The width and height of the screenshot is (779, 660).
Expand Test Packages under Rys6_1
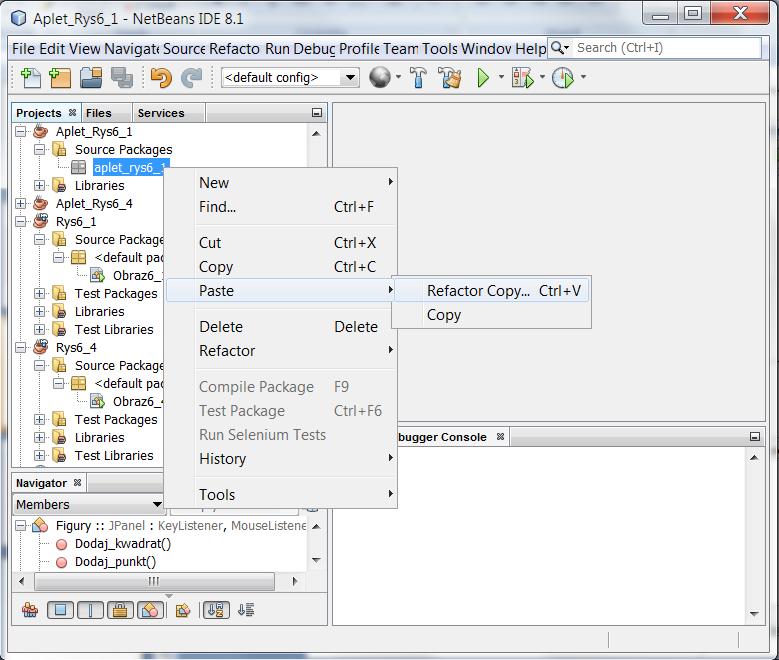click(x=39, y=294)
